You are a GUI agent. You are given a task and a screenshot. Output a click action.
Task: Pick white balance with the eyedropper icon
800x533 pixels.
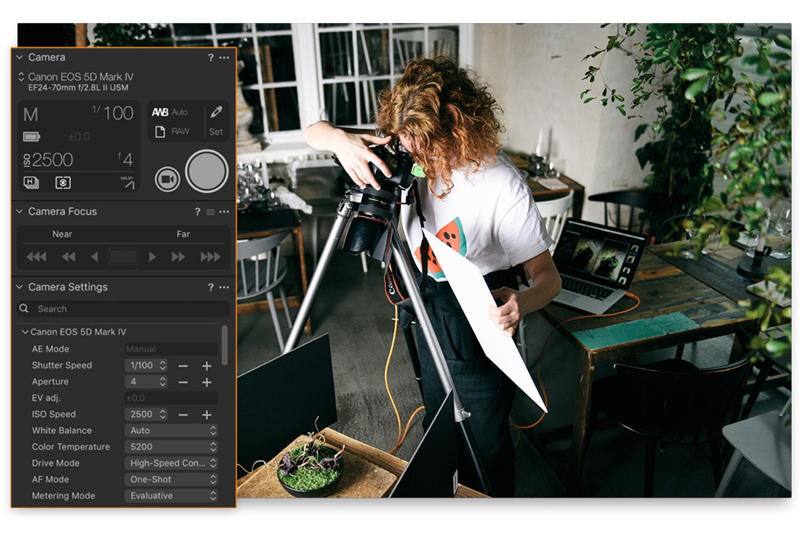(x=215, y=112)
